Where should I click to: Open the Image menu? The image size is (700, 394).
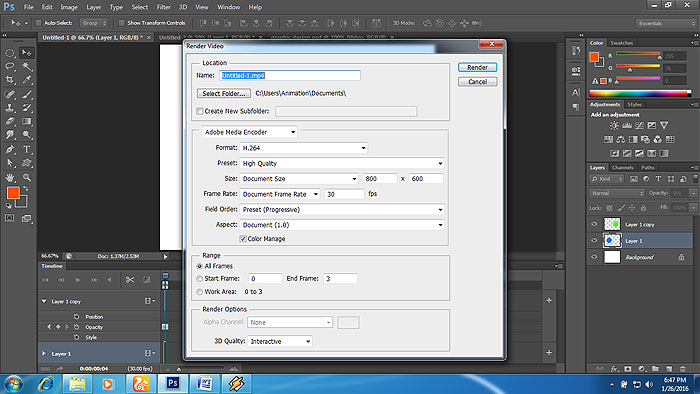69,7
